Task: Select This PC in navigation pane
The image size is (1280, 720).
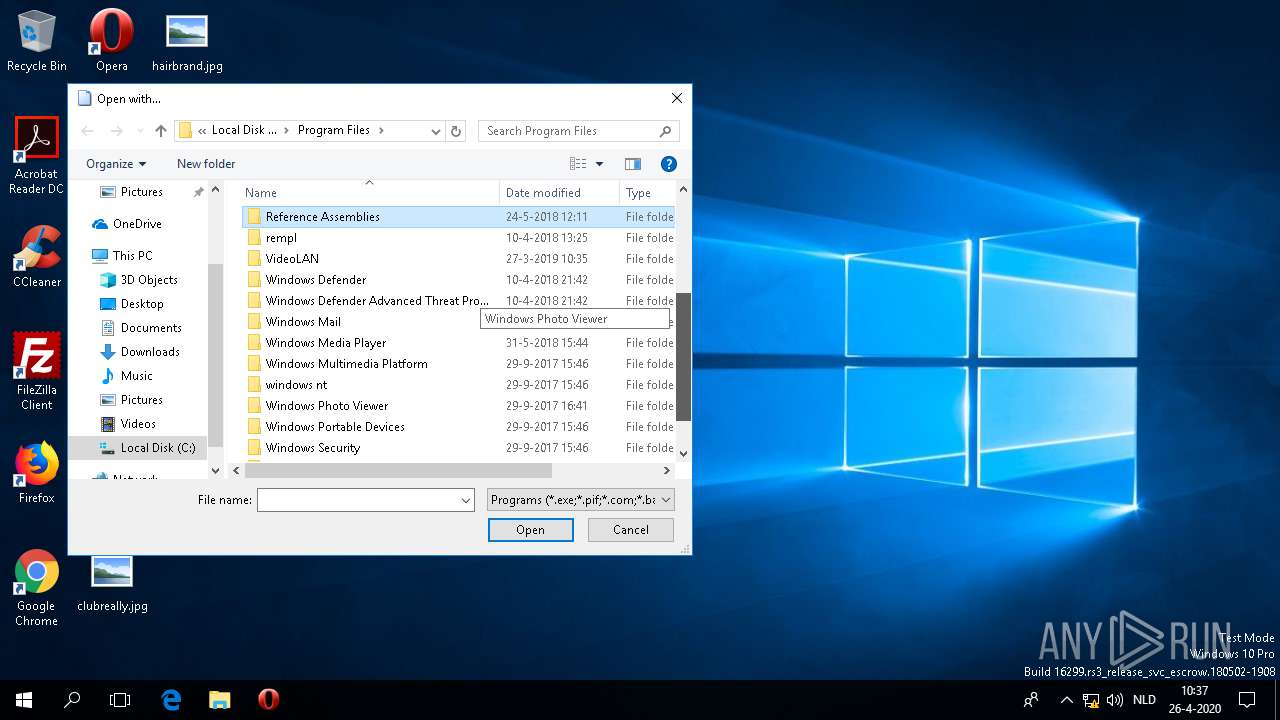Action: point(132,256)
